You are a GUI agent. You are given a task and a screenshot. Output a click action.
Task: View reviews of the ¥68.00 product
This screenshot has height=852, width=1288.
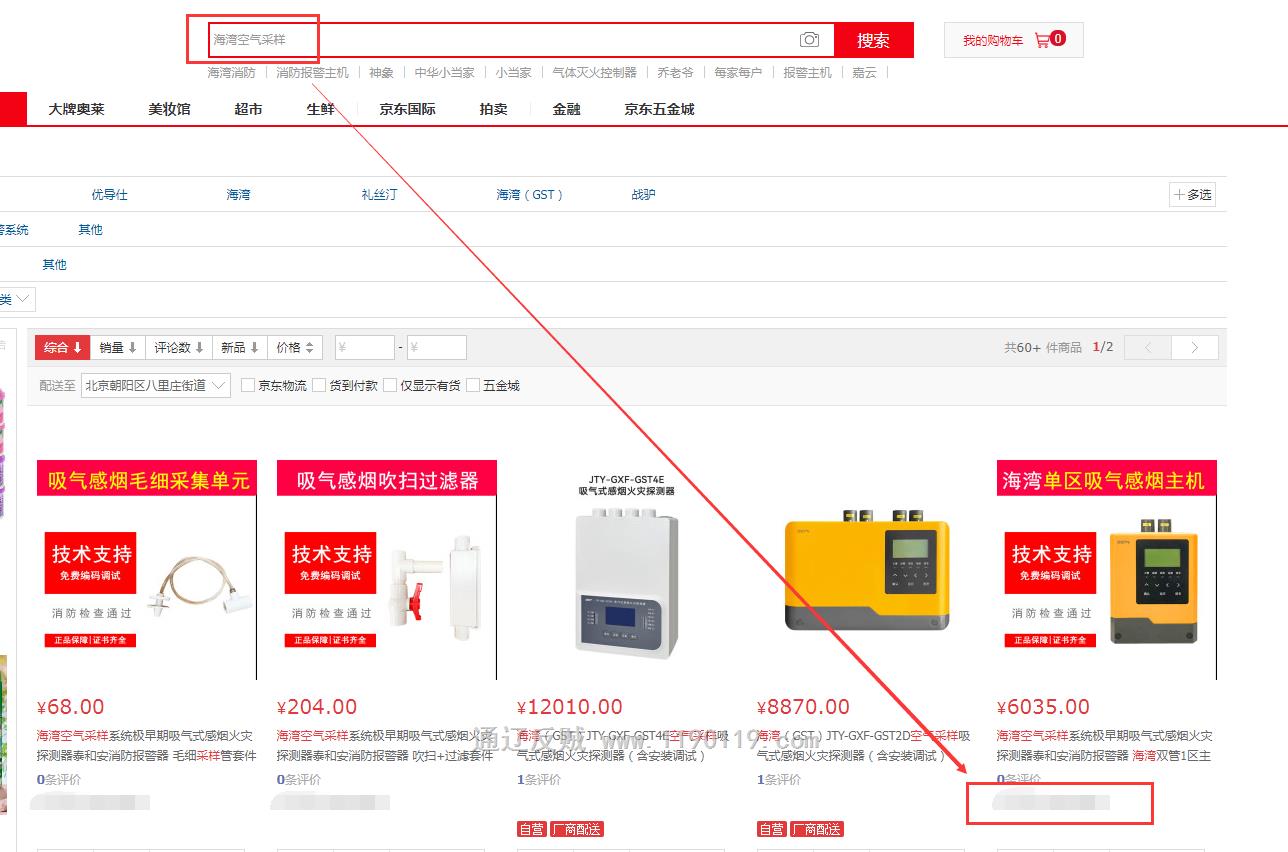tap(59, 780)
